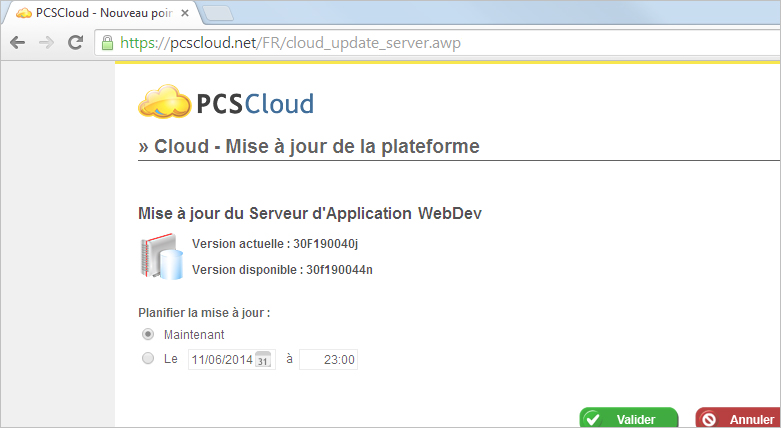Click the Planifier la mise à jour label
This screenshot has width=781, height=428.
[204, 313]
